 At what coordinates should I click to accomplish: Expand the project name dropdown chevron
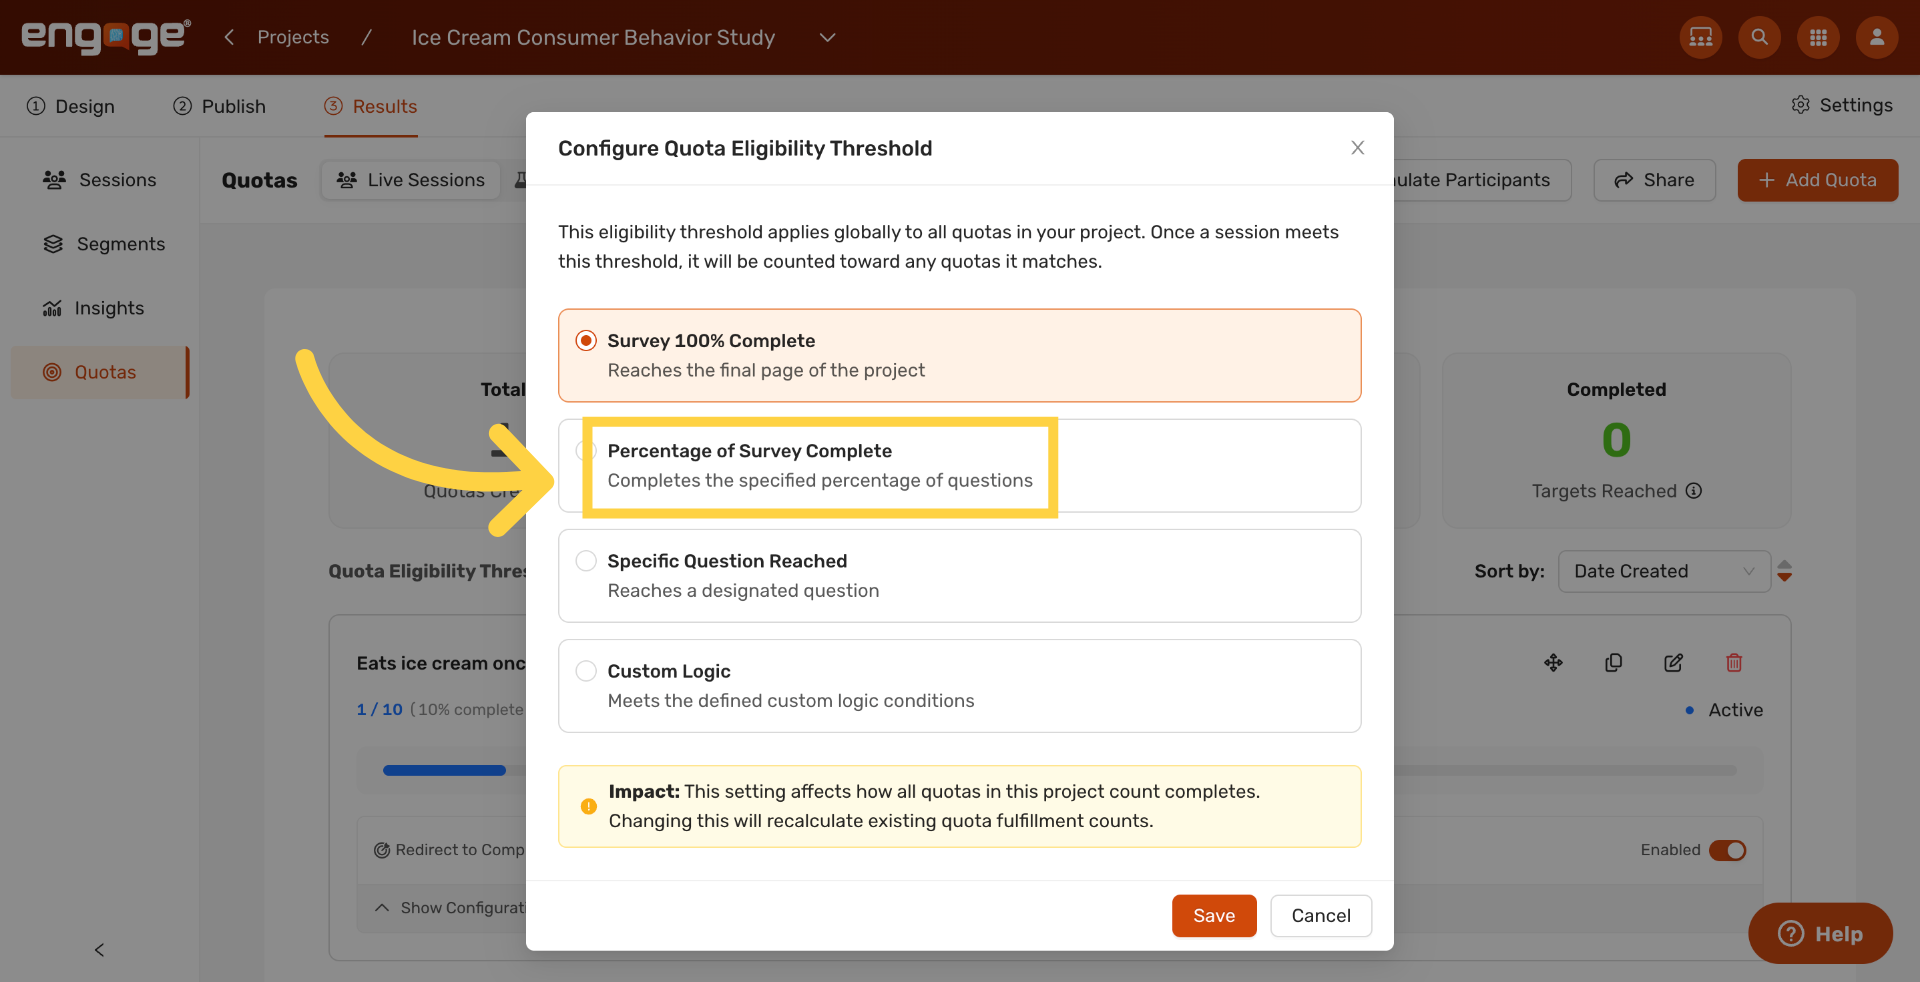click(827, 37)
